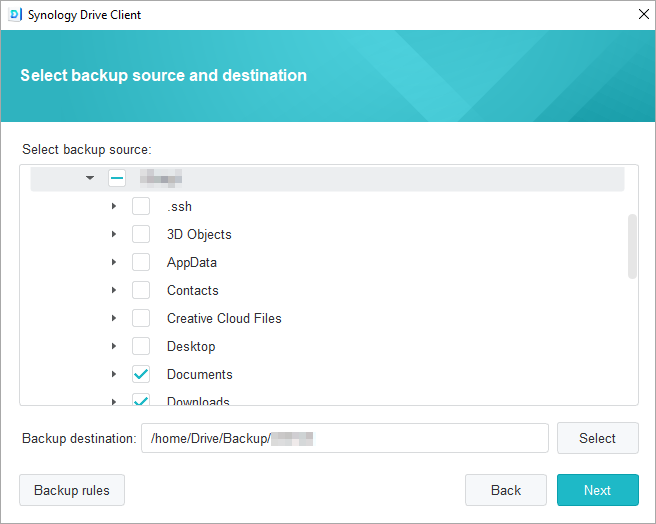Check the .ssh folder checkbox
The height and width of the screenshot is (524, 656).
[141, 207]
